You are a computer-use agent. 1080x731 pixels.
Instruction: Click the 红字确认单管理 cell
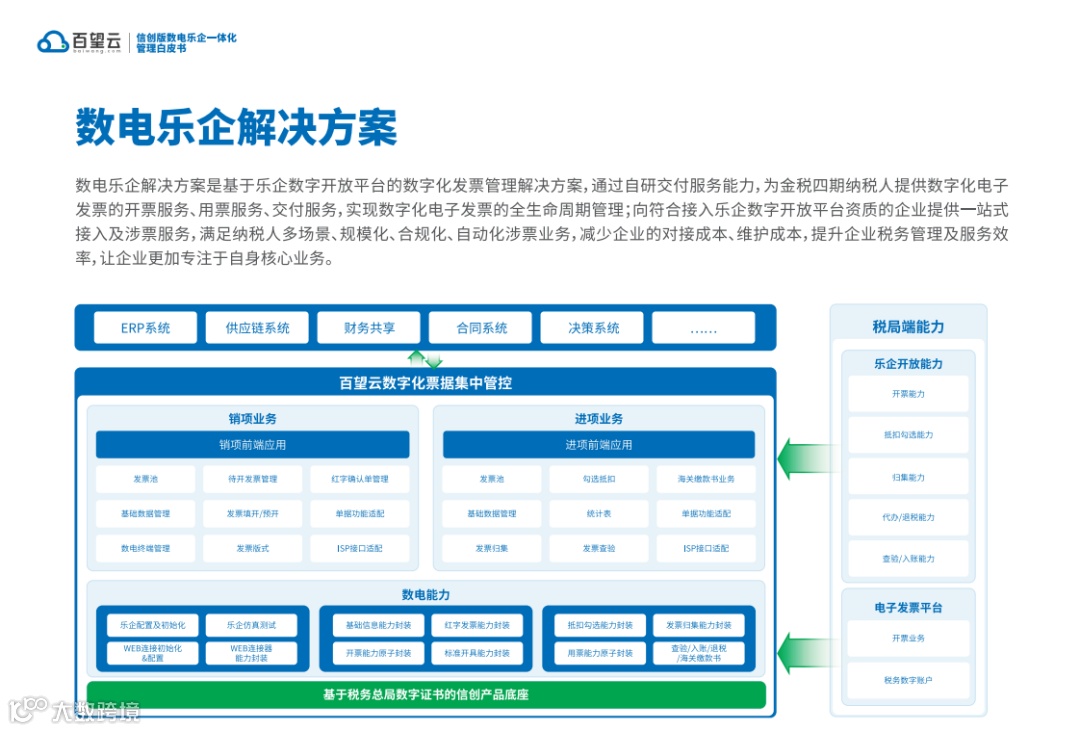[360, 479]
